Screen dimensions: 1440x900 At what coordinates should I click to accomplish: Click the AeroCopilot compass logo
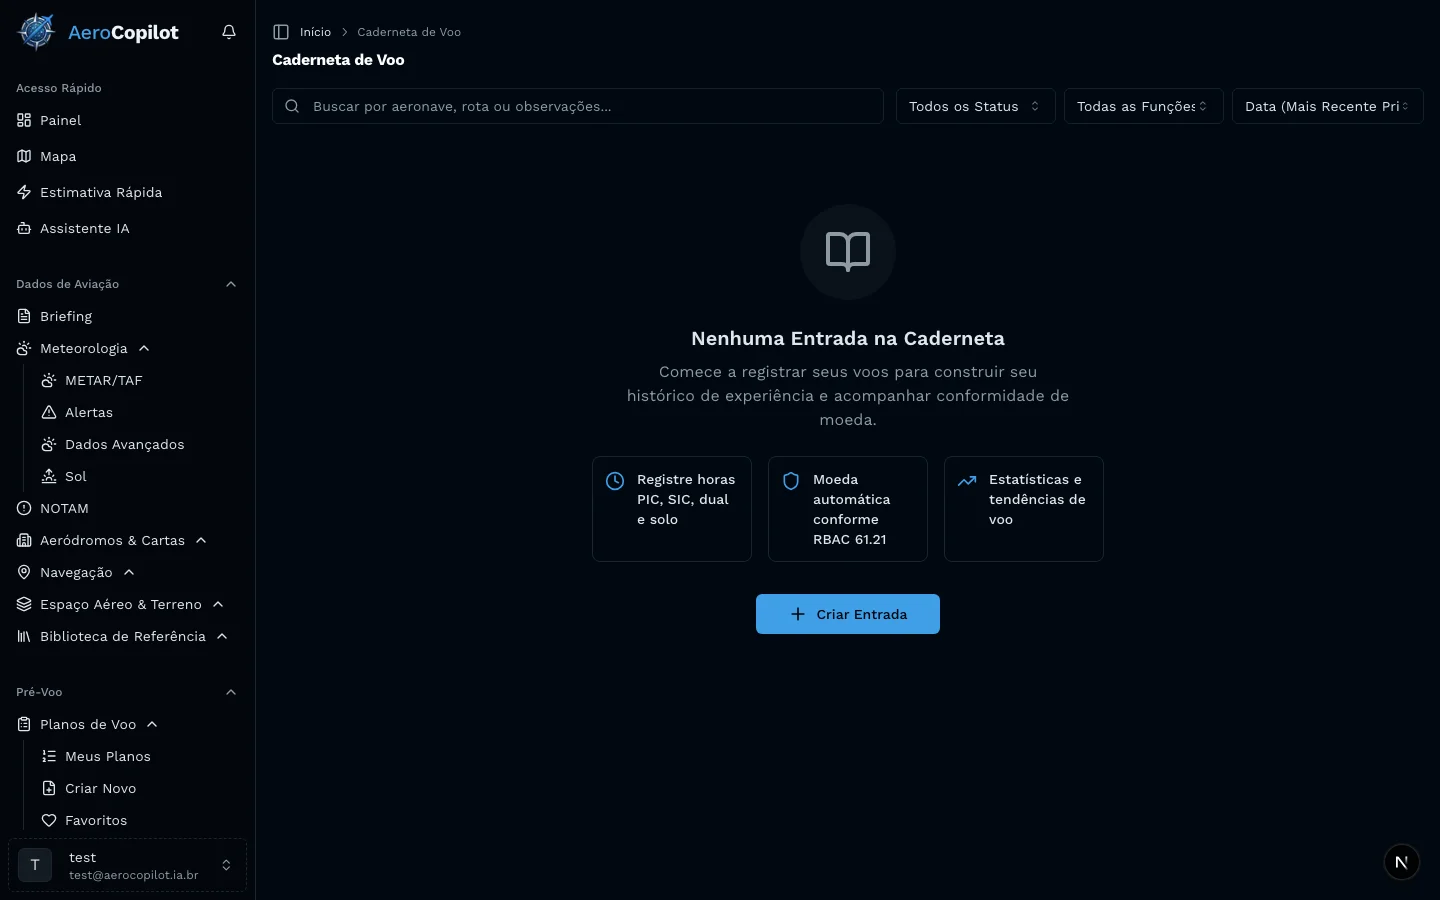(x=37, y=32)
